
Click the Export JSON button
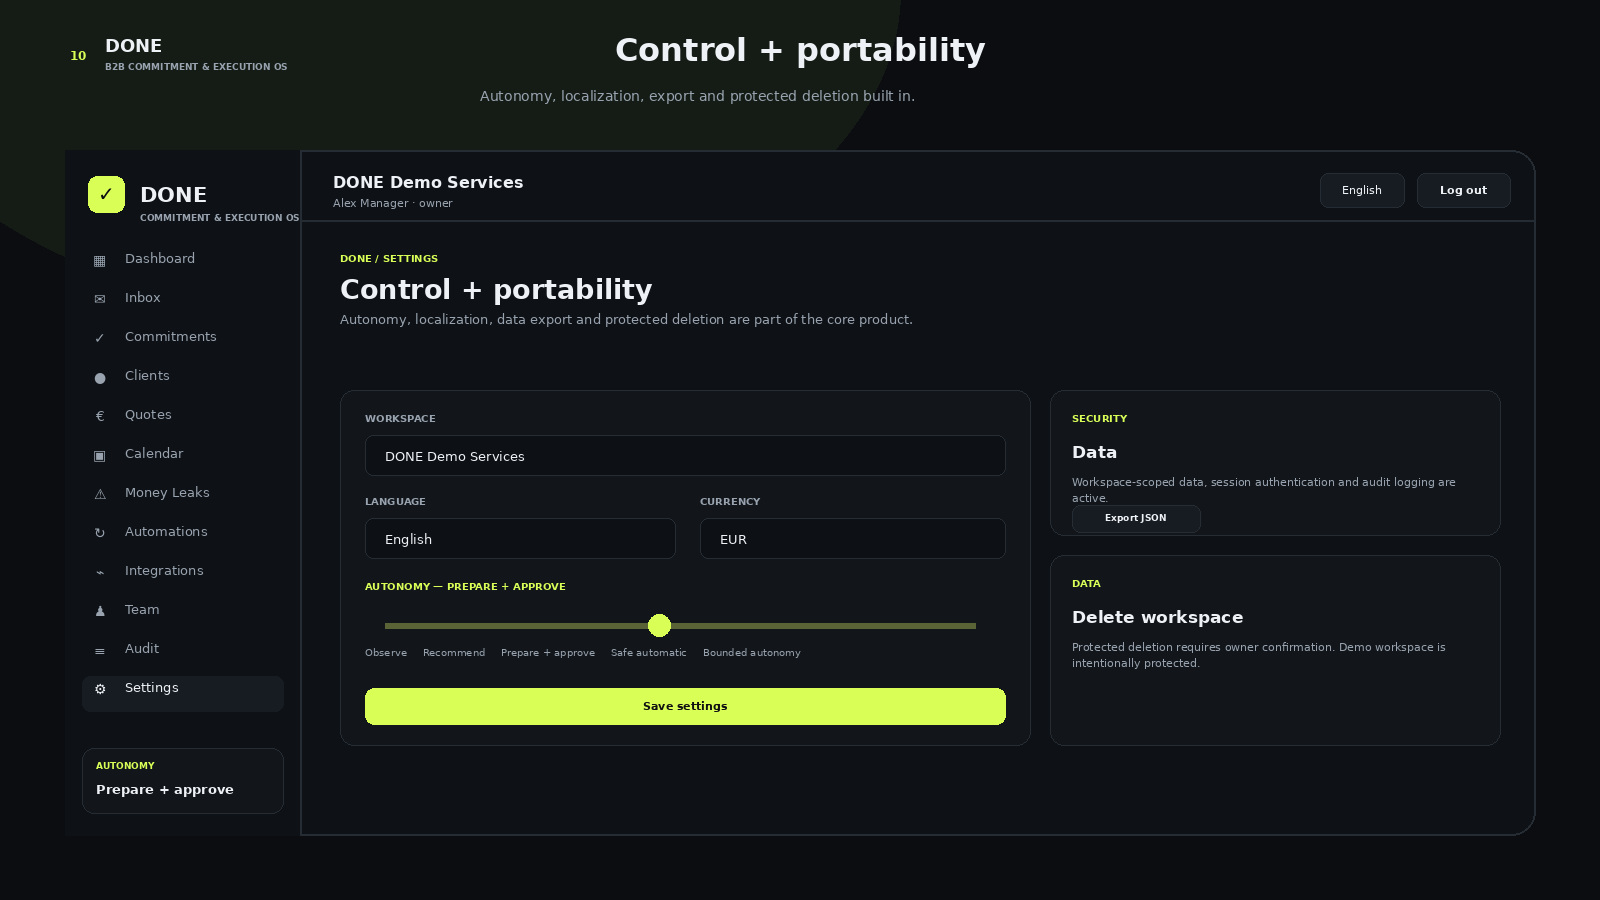pos(1136,518)
